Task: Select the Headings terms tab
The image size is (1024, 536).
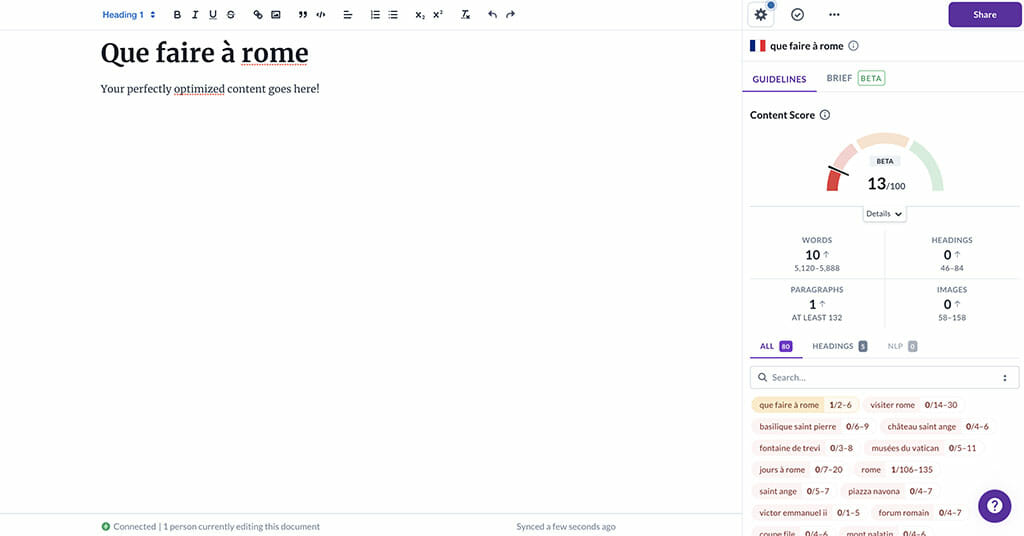Action: (839, 346)
